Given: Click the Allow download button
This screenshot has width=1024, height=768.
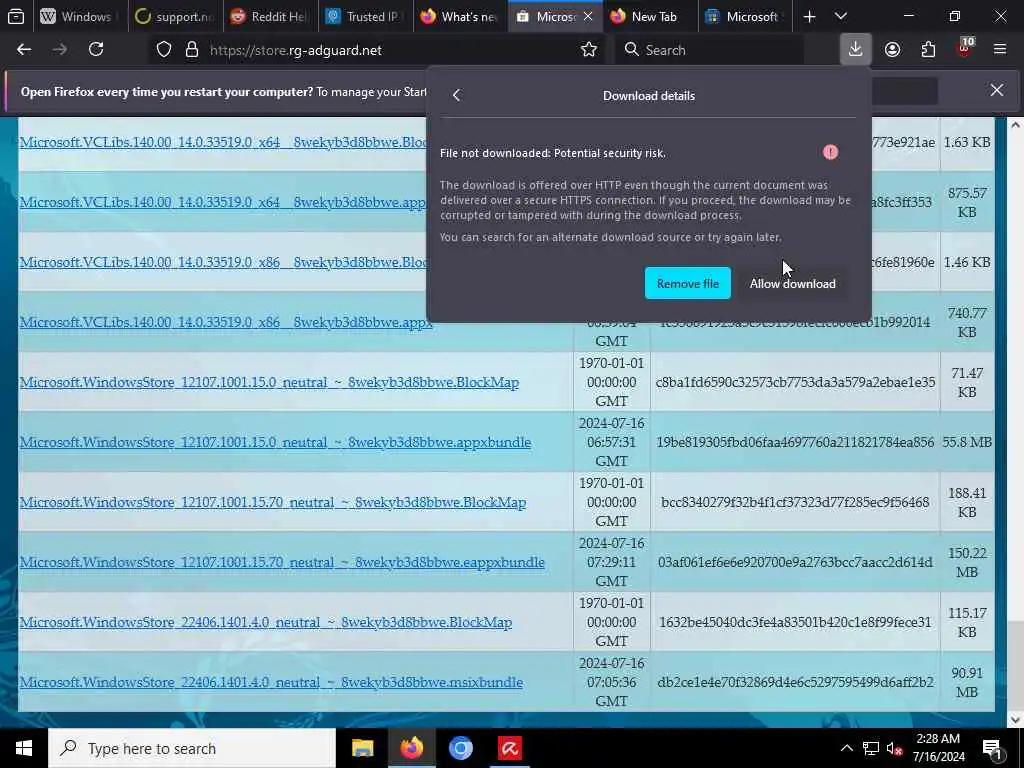Looking at the screenshot, I should click(792, 283).
